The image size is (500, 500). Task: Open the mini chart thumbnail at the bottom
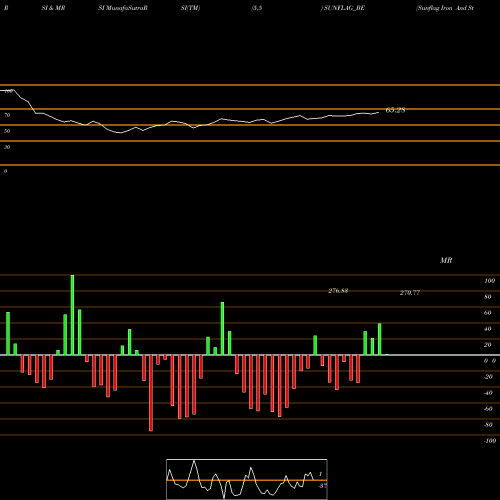tap(247, 479)
